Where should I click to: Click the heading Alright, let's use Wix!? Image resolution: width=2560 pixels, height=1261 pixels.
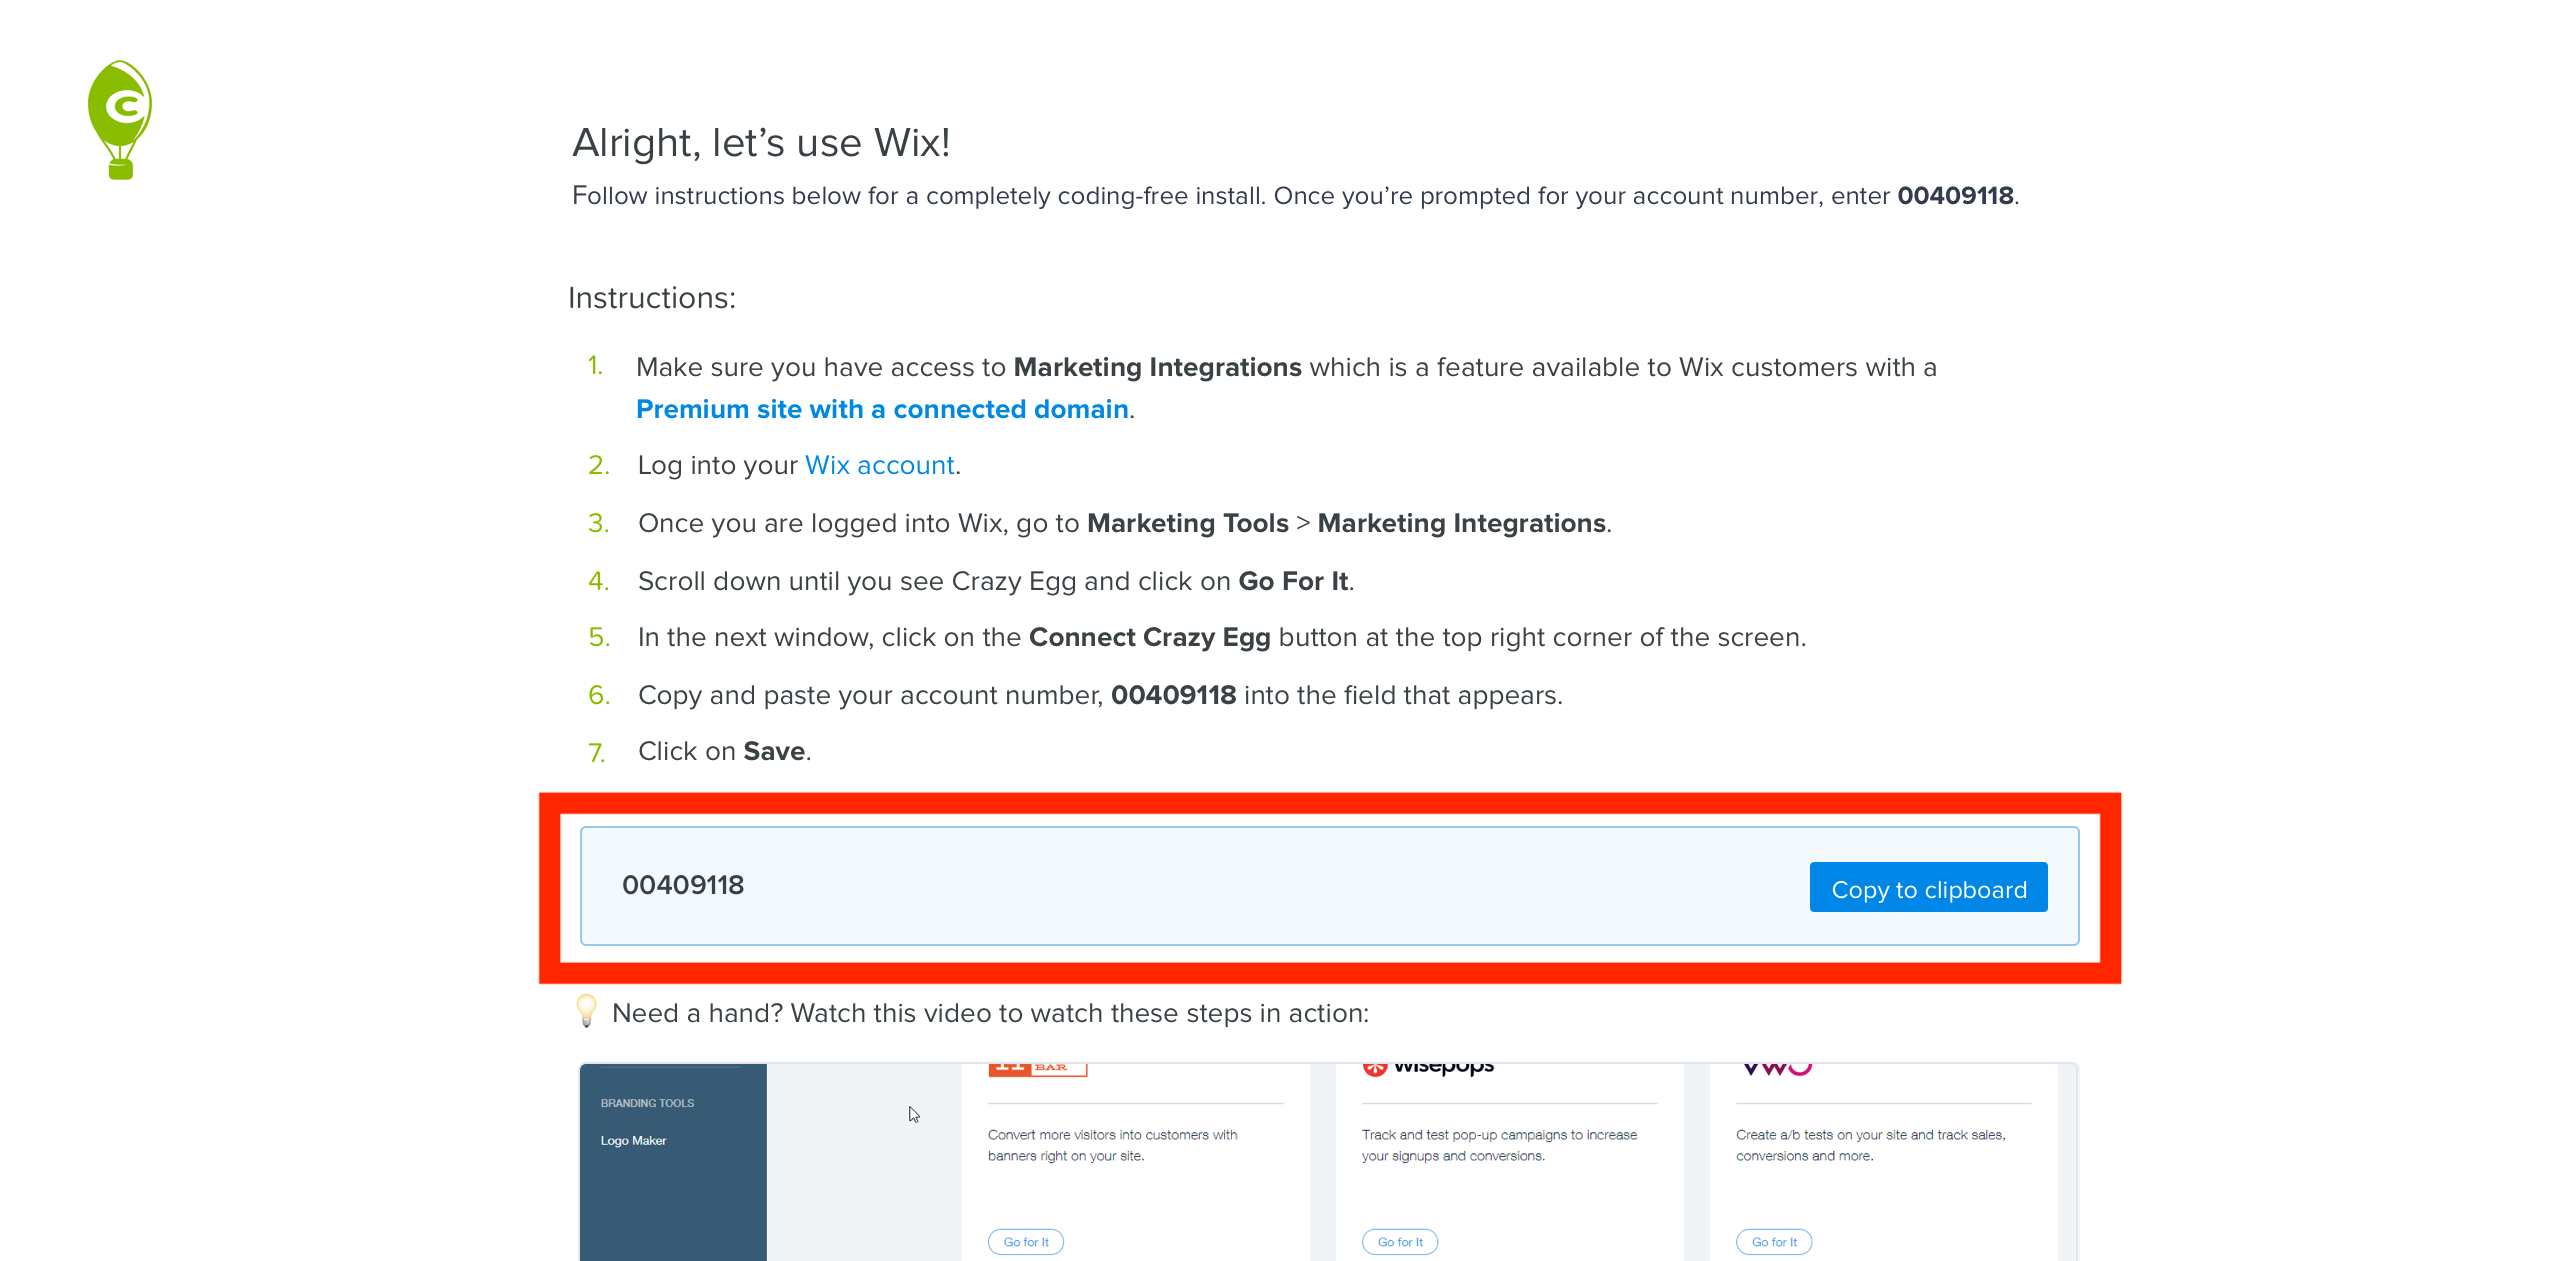tap(761, 142)
